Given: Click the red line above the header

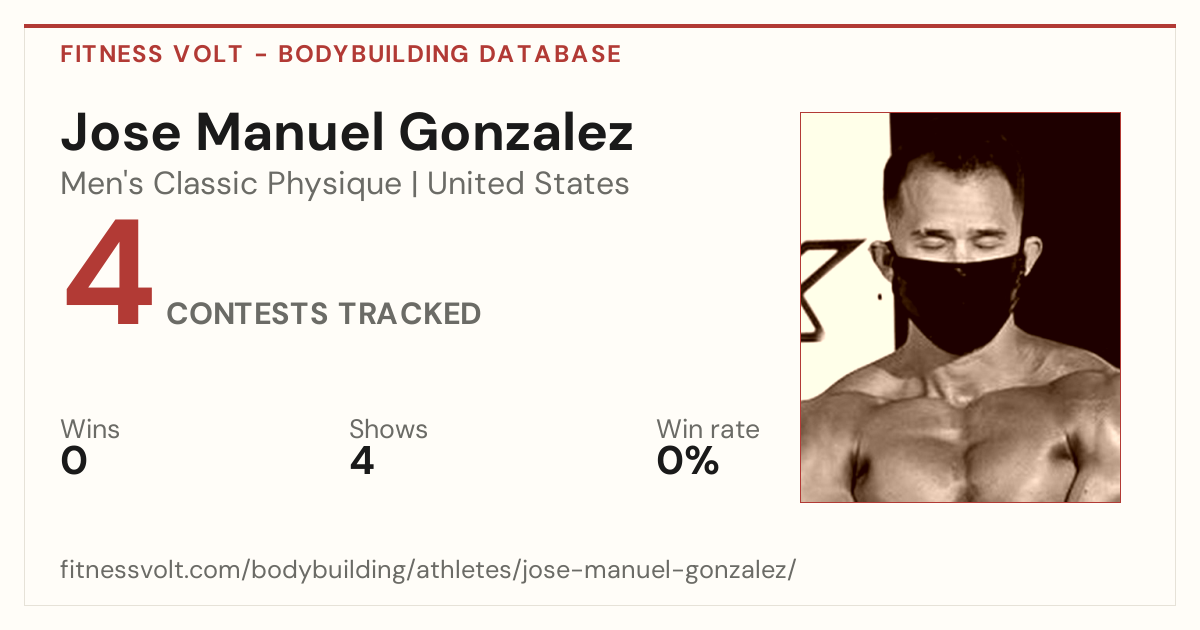Looking at the screenshot, I should pos(600,26).
